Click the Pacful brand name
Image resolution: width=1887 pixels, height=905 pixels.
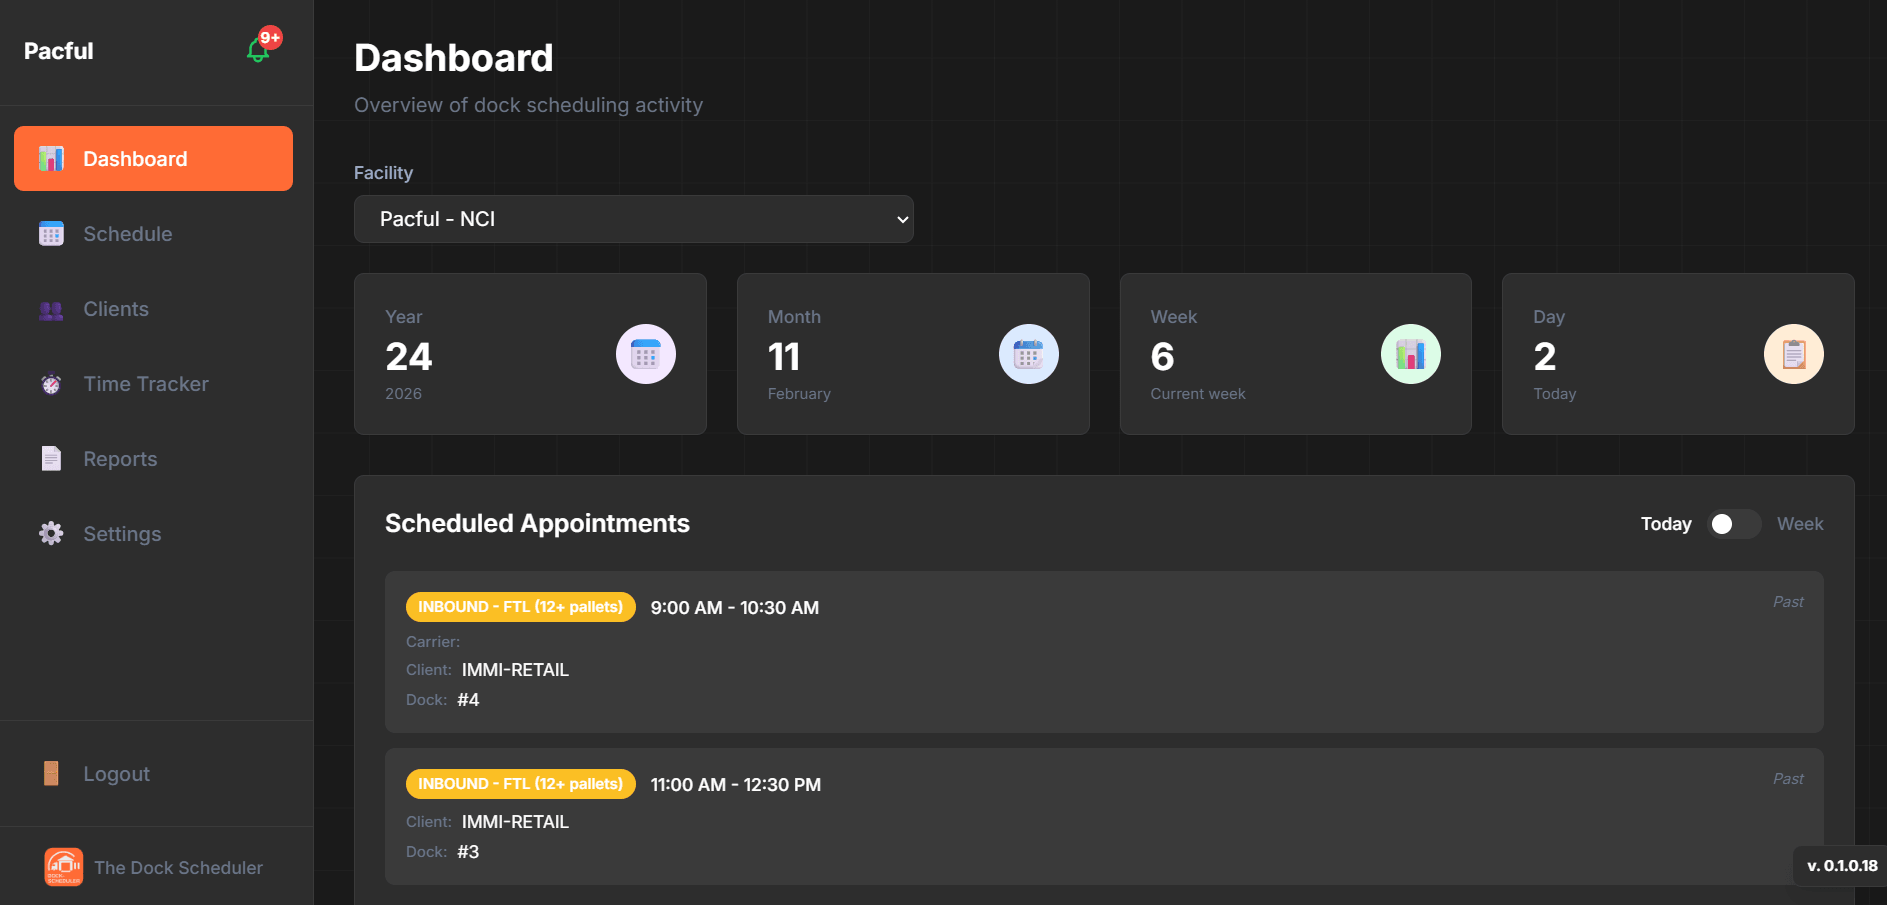click(x=57, y=50)
